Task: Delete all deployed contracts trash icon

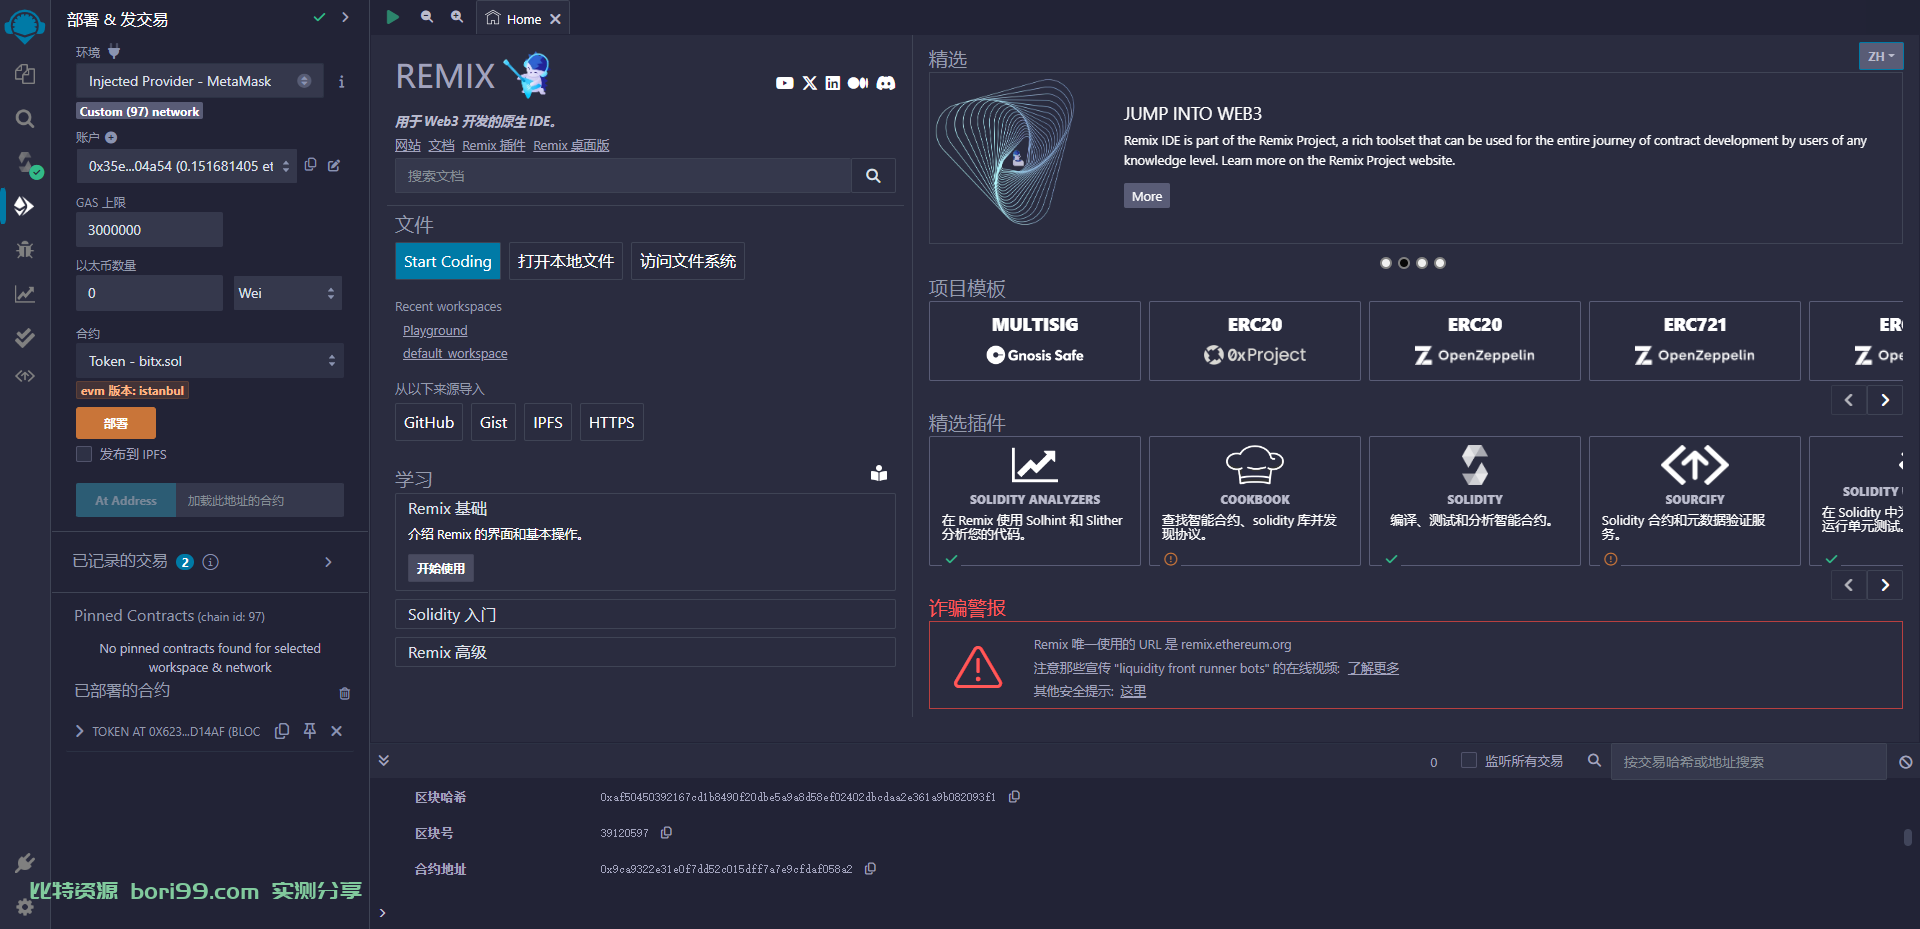Action: [x=345, y=693]
